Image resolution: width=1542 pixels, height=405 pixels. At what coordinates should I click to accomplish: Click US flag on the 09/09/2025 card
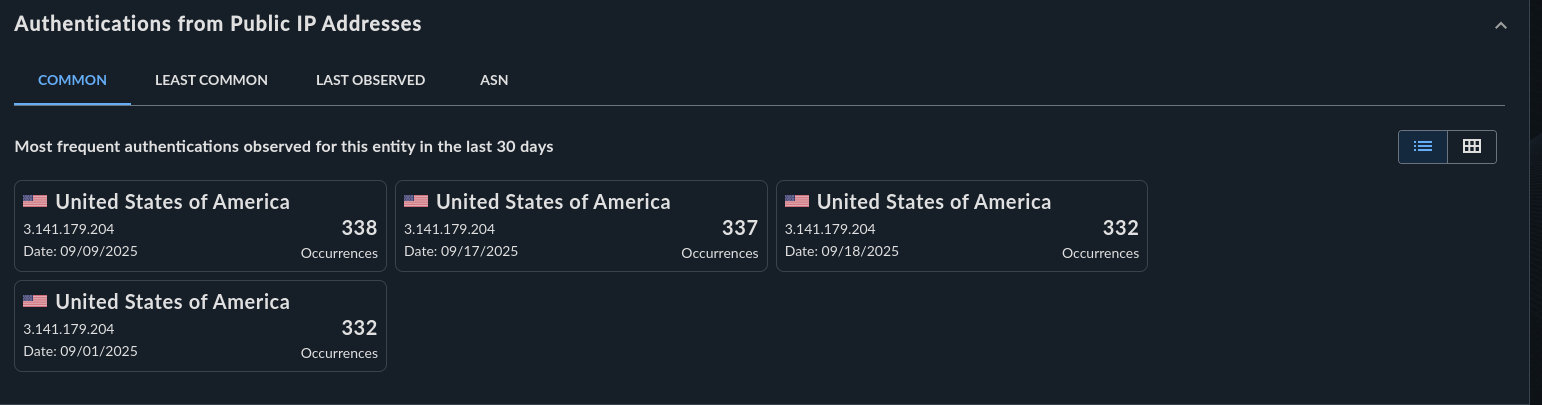point(35,201)
